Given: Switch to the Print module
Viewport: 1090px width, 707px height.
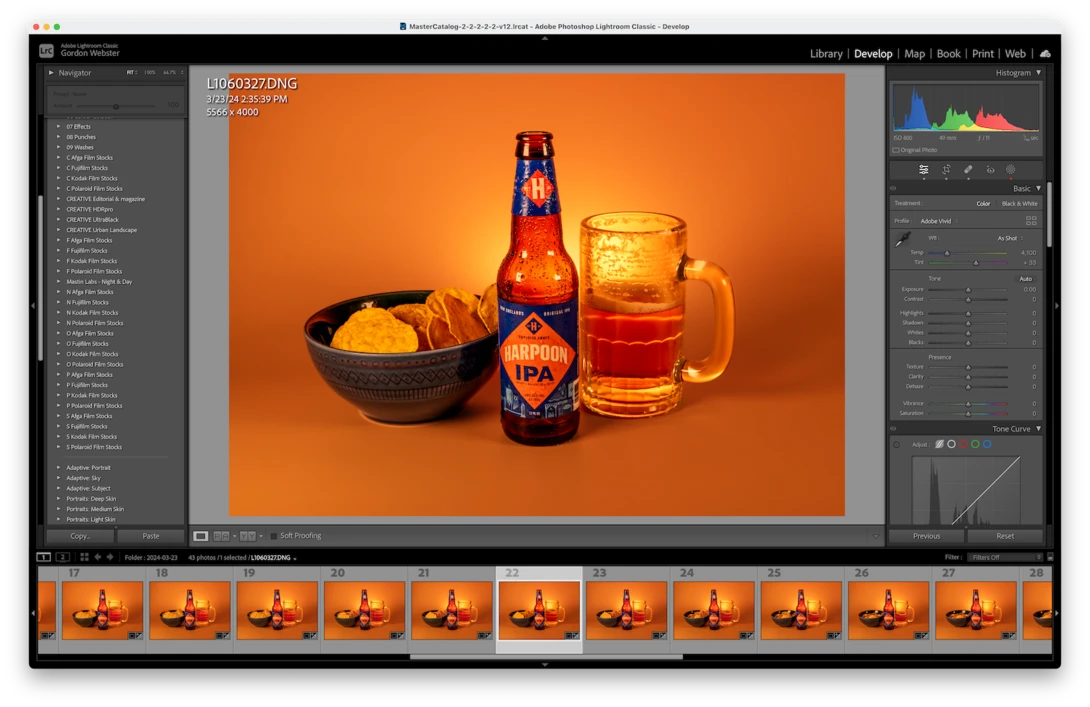Looking at the screenshot, I should pyautogui.click(x=982, y=54).
